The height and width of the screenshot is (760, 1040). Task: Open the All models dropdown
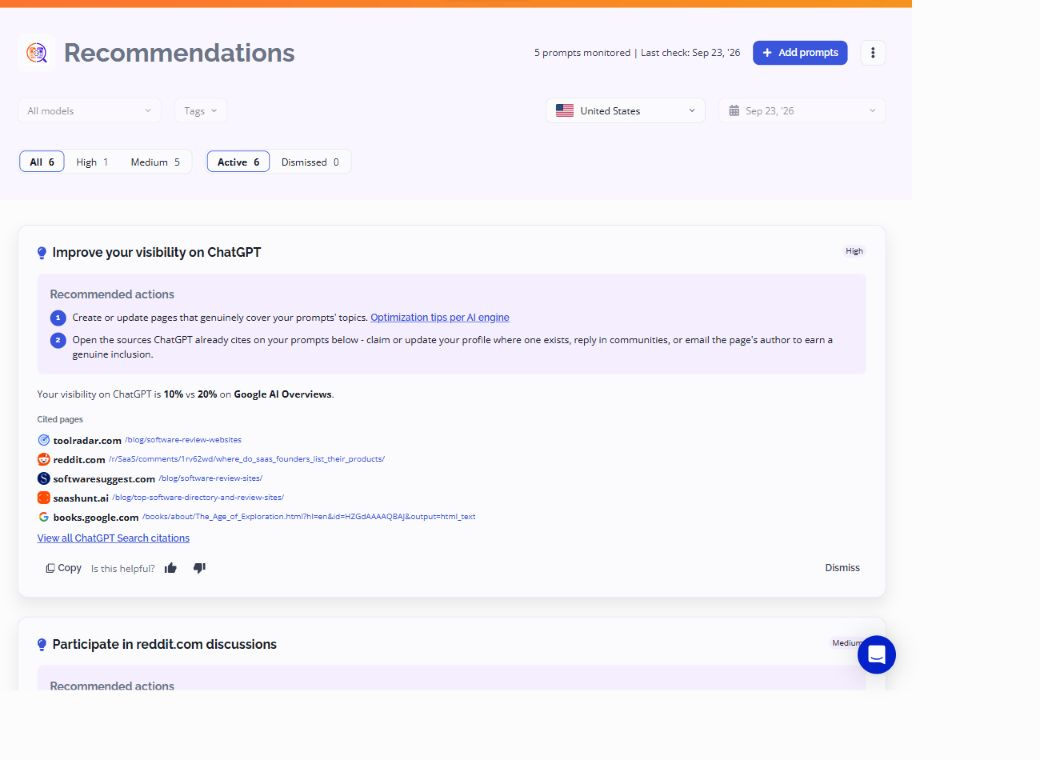point(90,111)
